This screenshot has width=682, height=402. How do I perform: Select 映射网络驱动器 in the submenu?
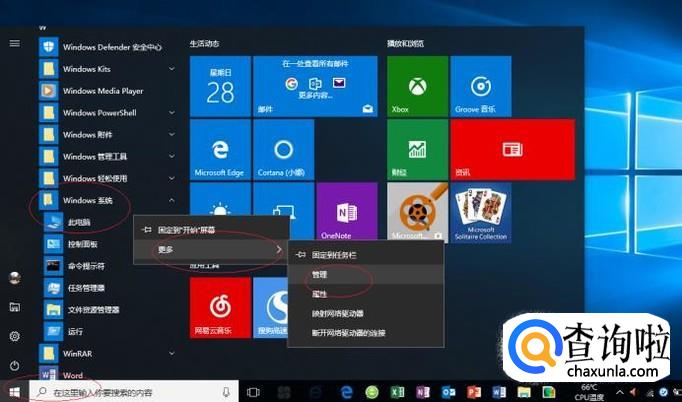click(366, 313)
